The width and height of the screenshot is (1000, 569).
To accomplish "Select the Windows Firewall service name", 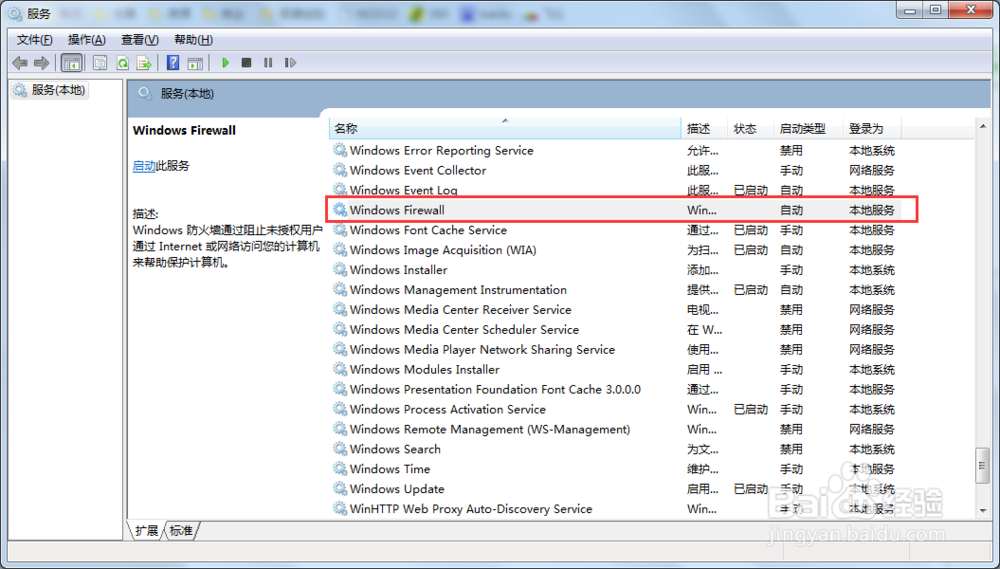I will 397,210.
